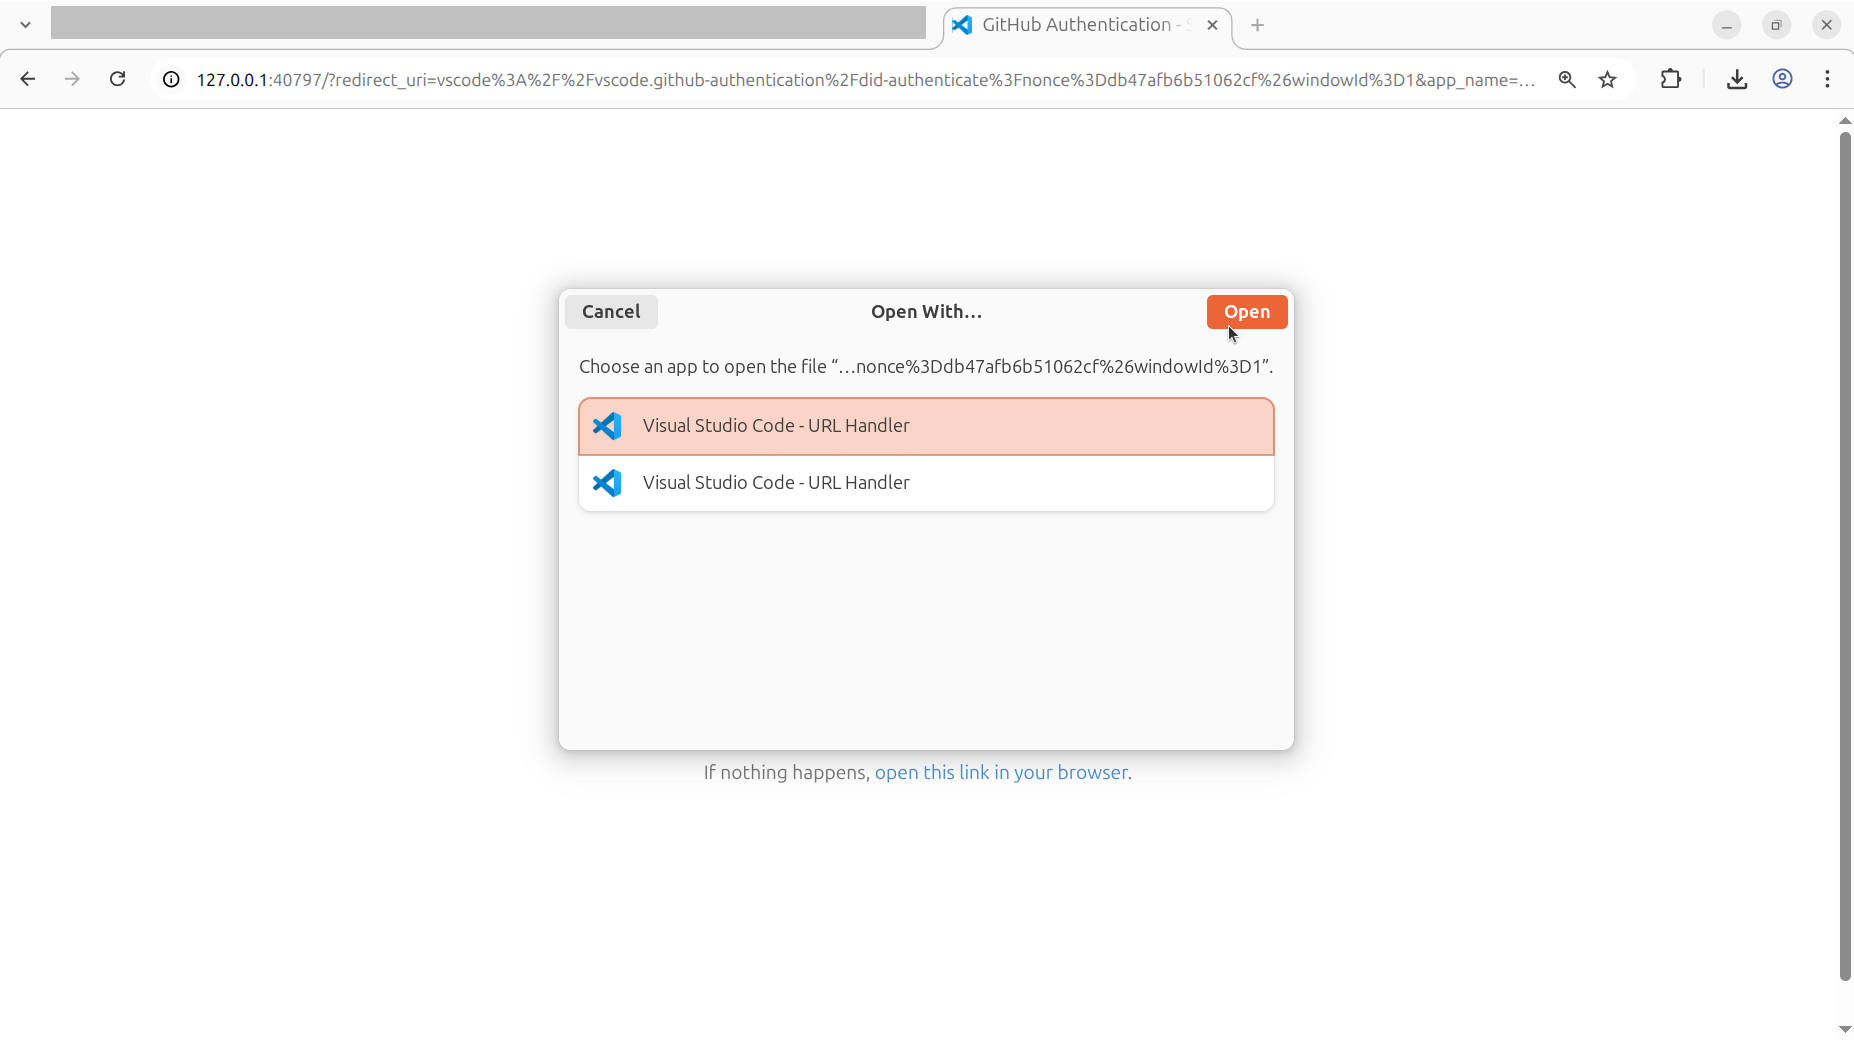The image size is (1854, 1040).
Task: Show the browser downloads
Action: click(1737, 79)
